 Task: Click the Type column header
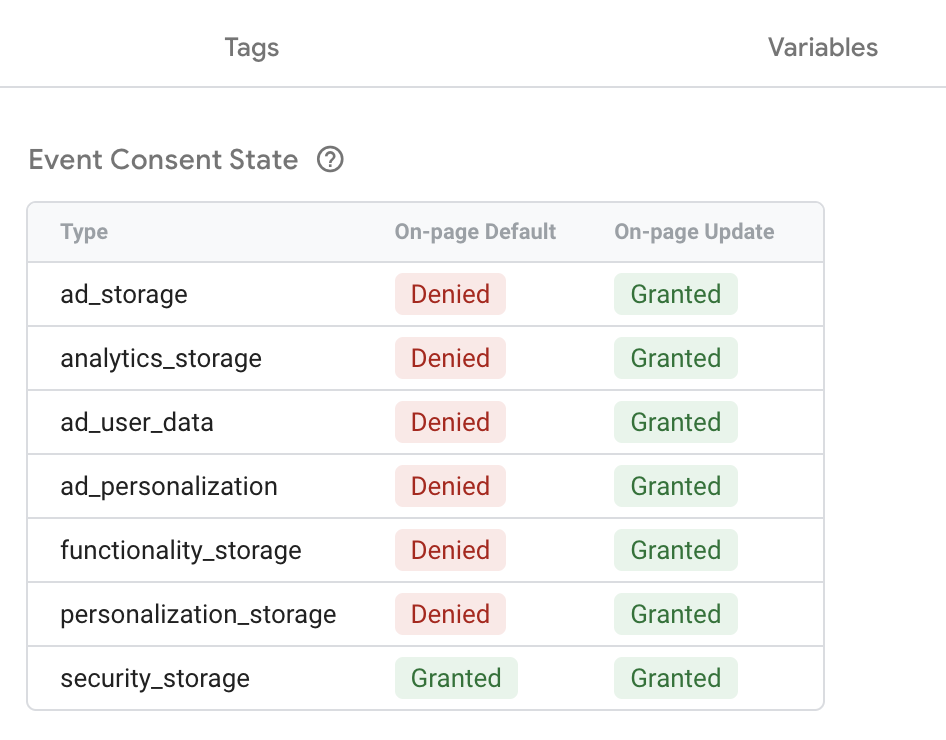pos(83,231)
